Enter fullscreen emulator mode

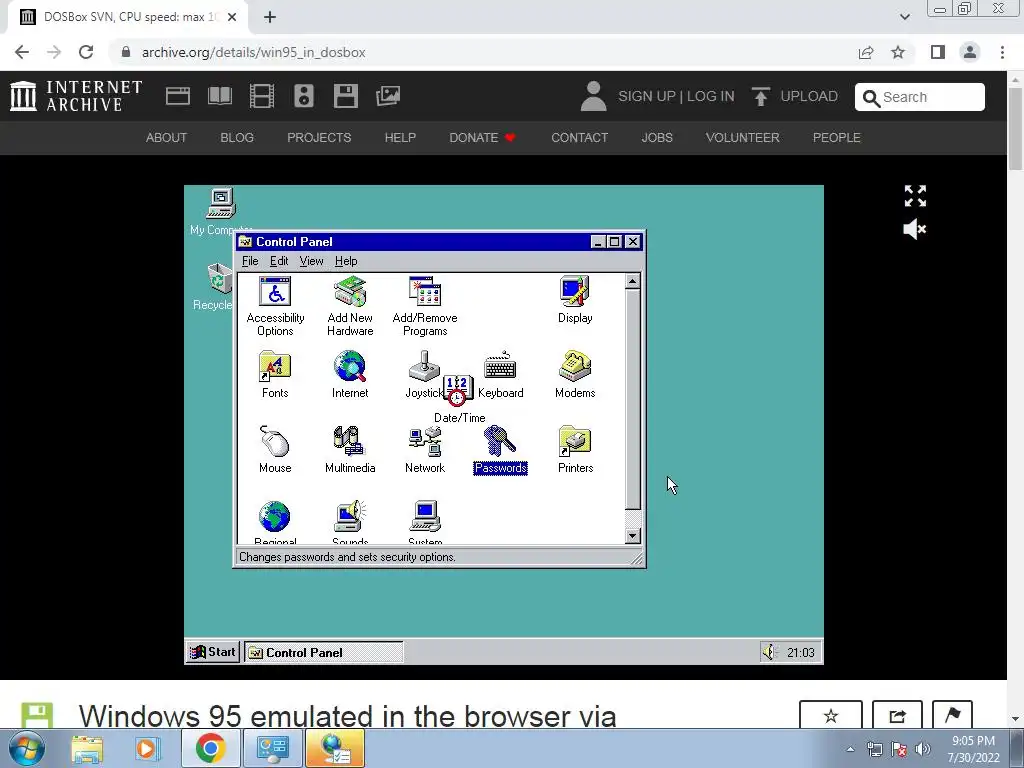click(x=915, y=196)
